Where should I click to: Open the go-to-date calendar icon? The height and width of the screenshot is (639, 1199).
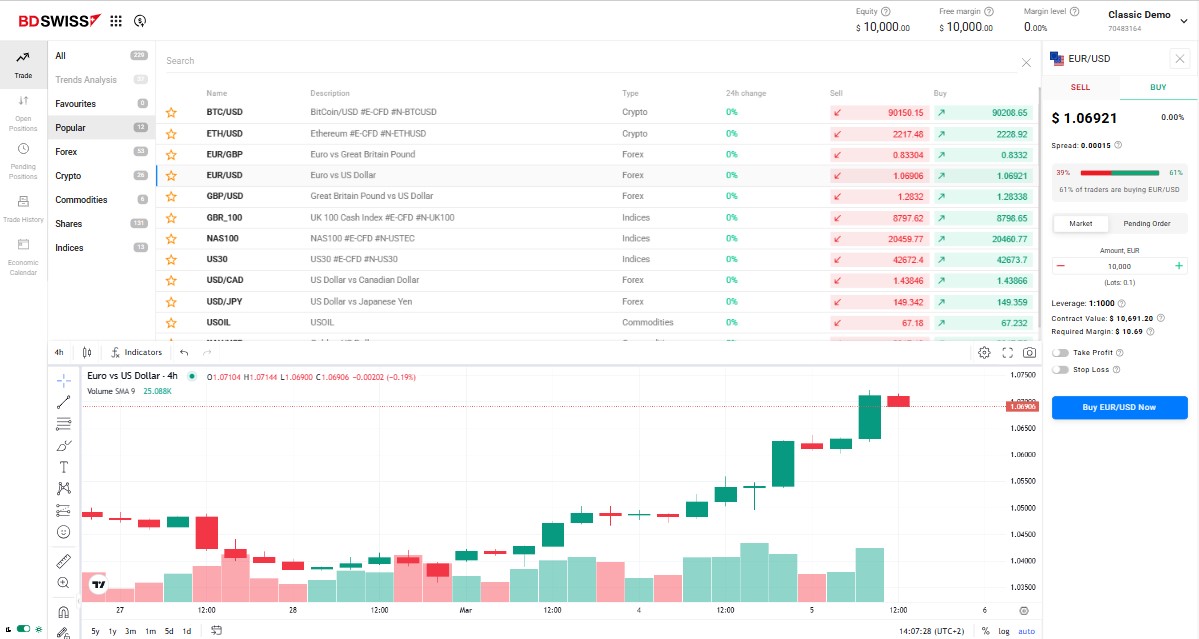(216, 631)
